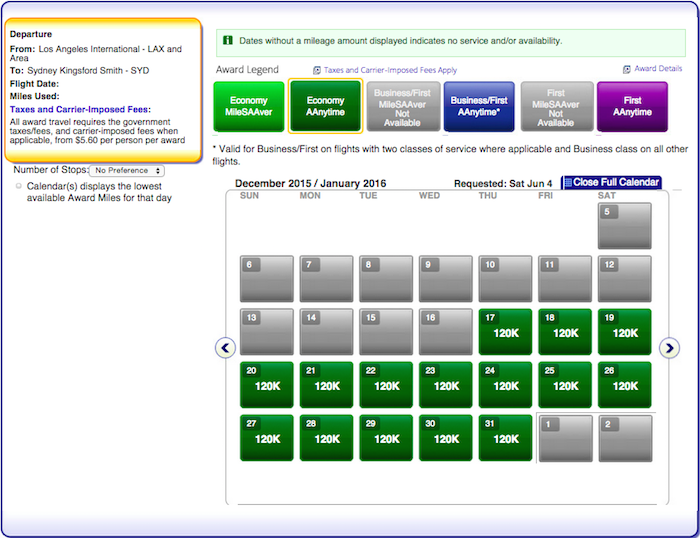Click the 'Award Legend' label
The height and width of the screenshot is (538, 700).
pyautogui.click(x=247, y=70)
